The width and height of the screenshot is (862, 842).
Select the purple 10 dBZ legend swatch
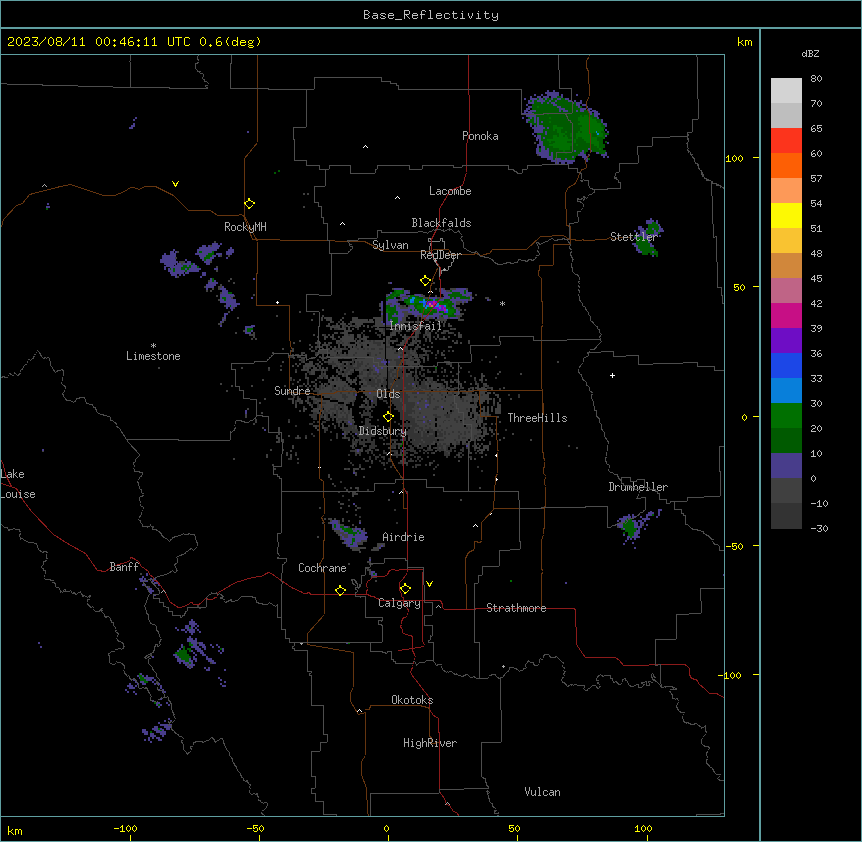[786, 466]
